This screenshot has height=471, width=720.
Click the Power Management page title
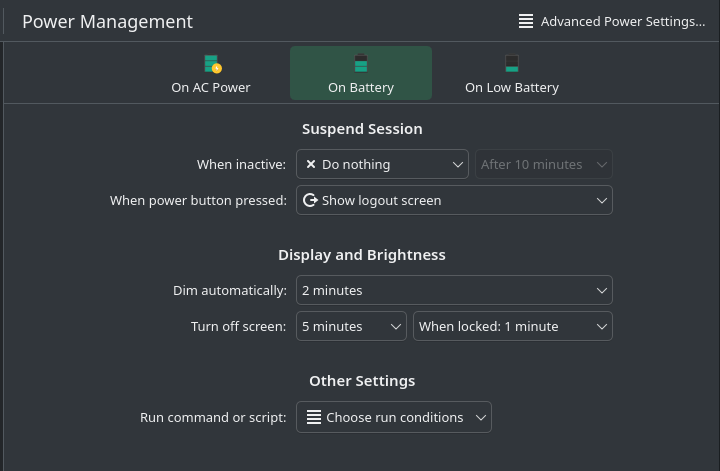click(x=107, y=21)
